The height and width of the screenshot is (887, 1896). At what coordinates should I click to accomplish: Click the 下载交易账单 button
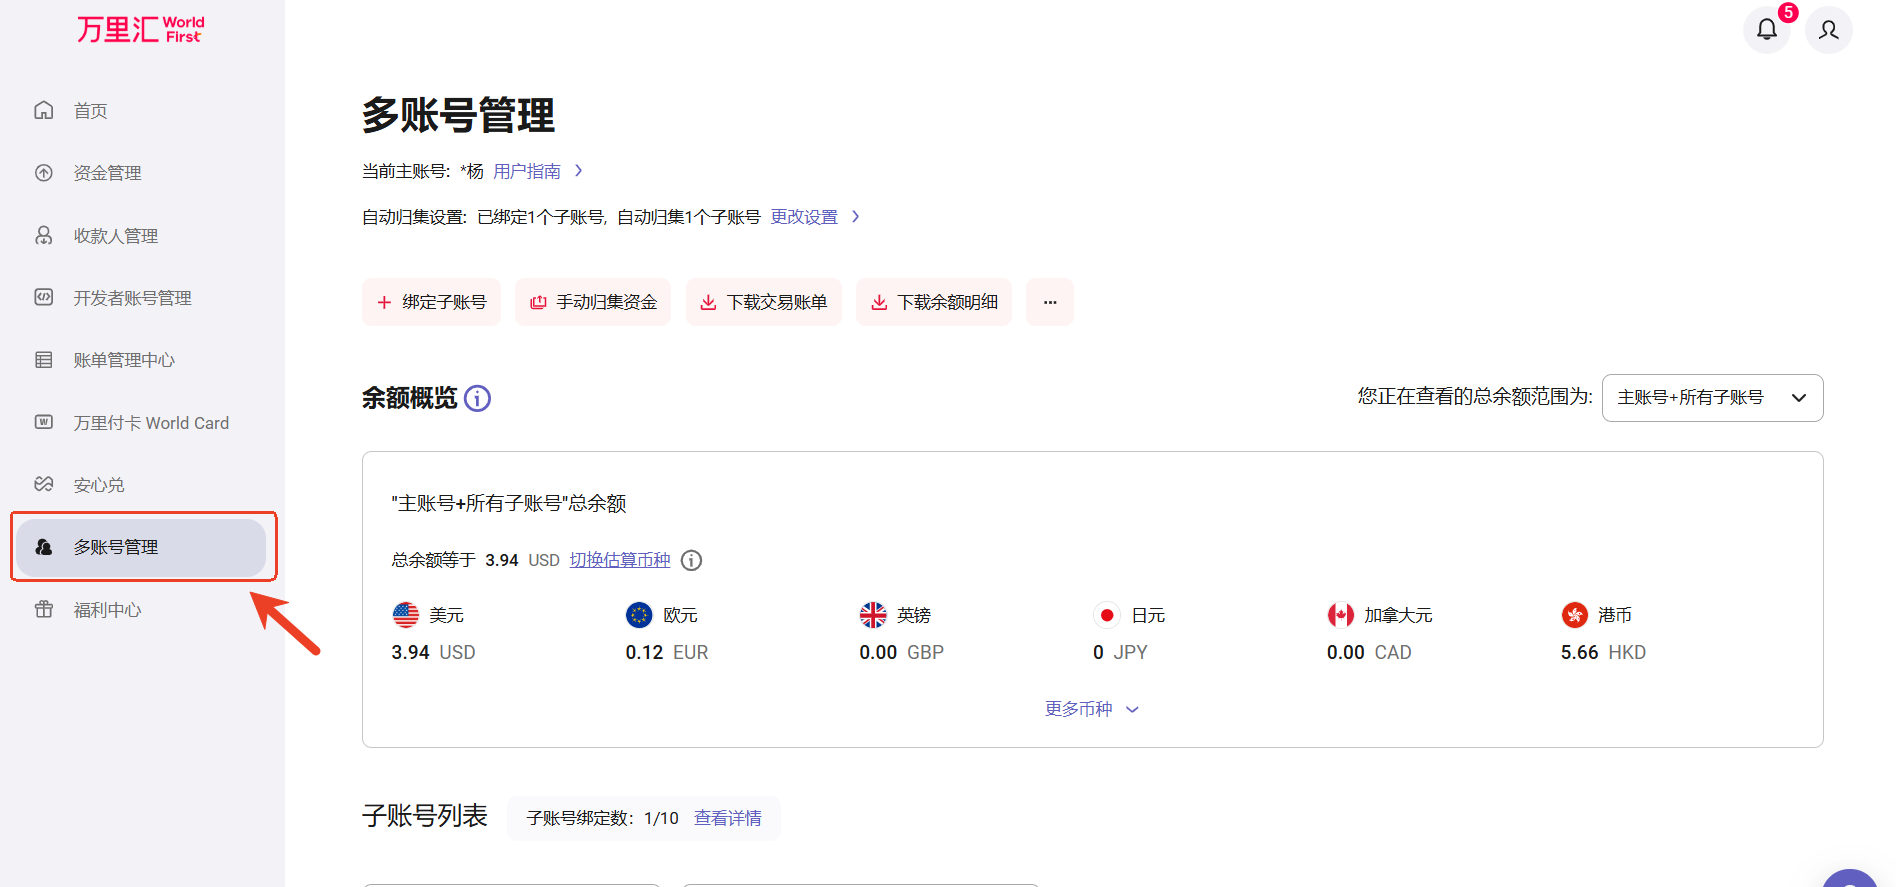[763, 302]
